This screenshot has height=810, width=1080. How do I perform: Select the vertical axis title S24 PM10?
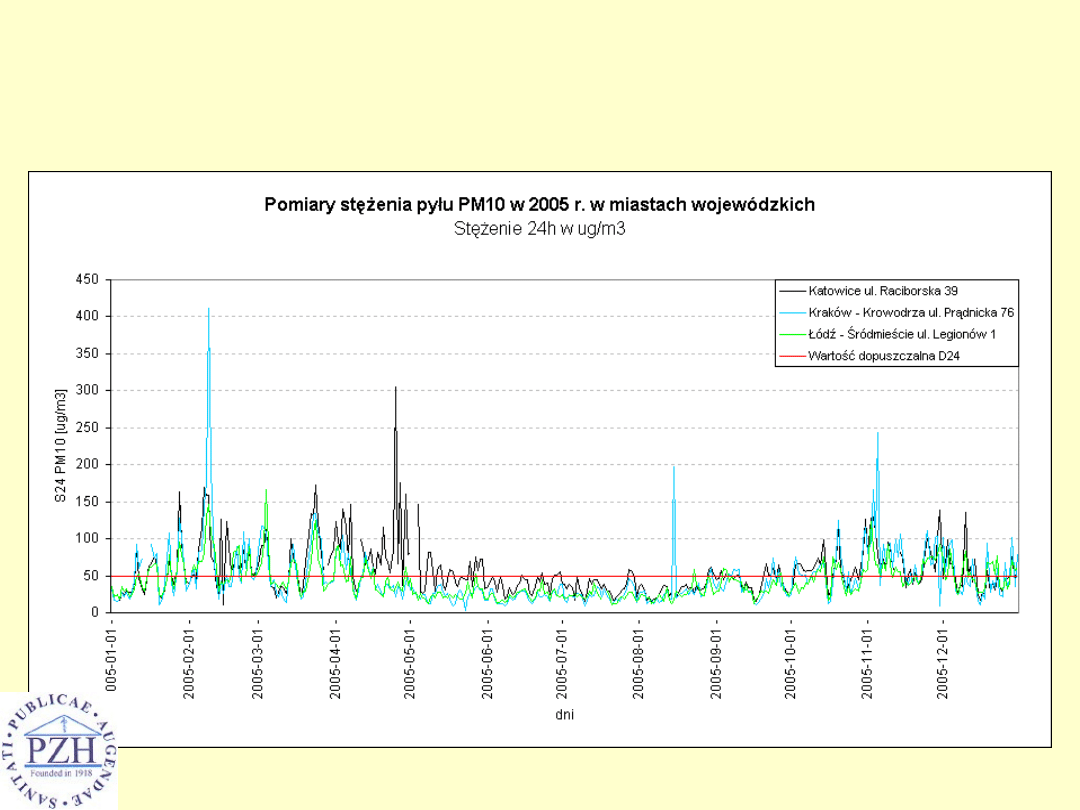coord(60,443)
